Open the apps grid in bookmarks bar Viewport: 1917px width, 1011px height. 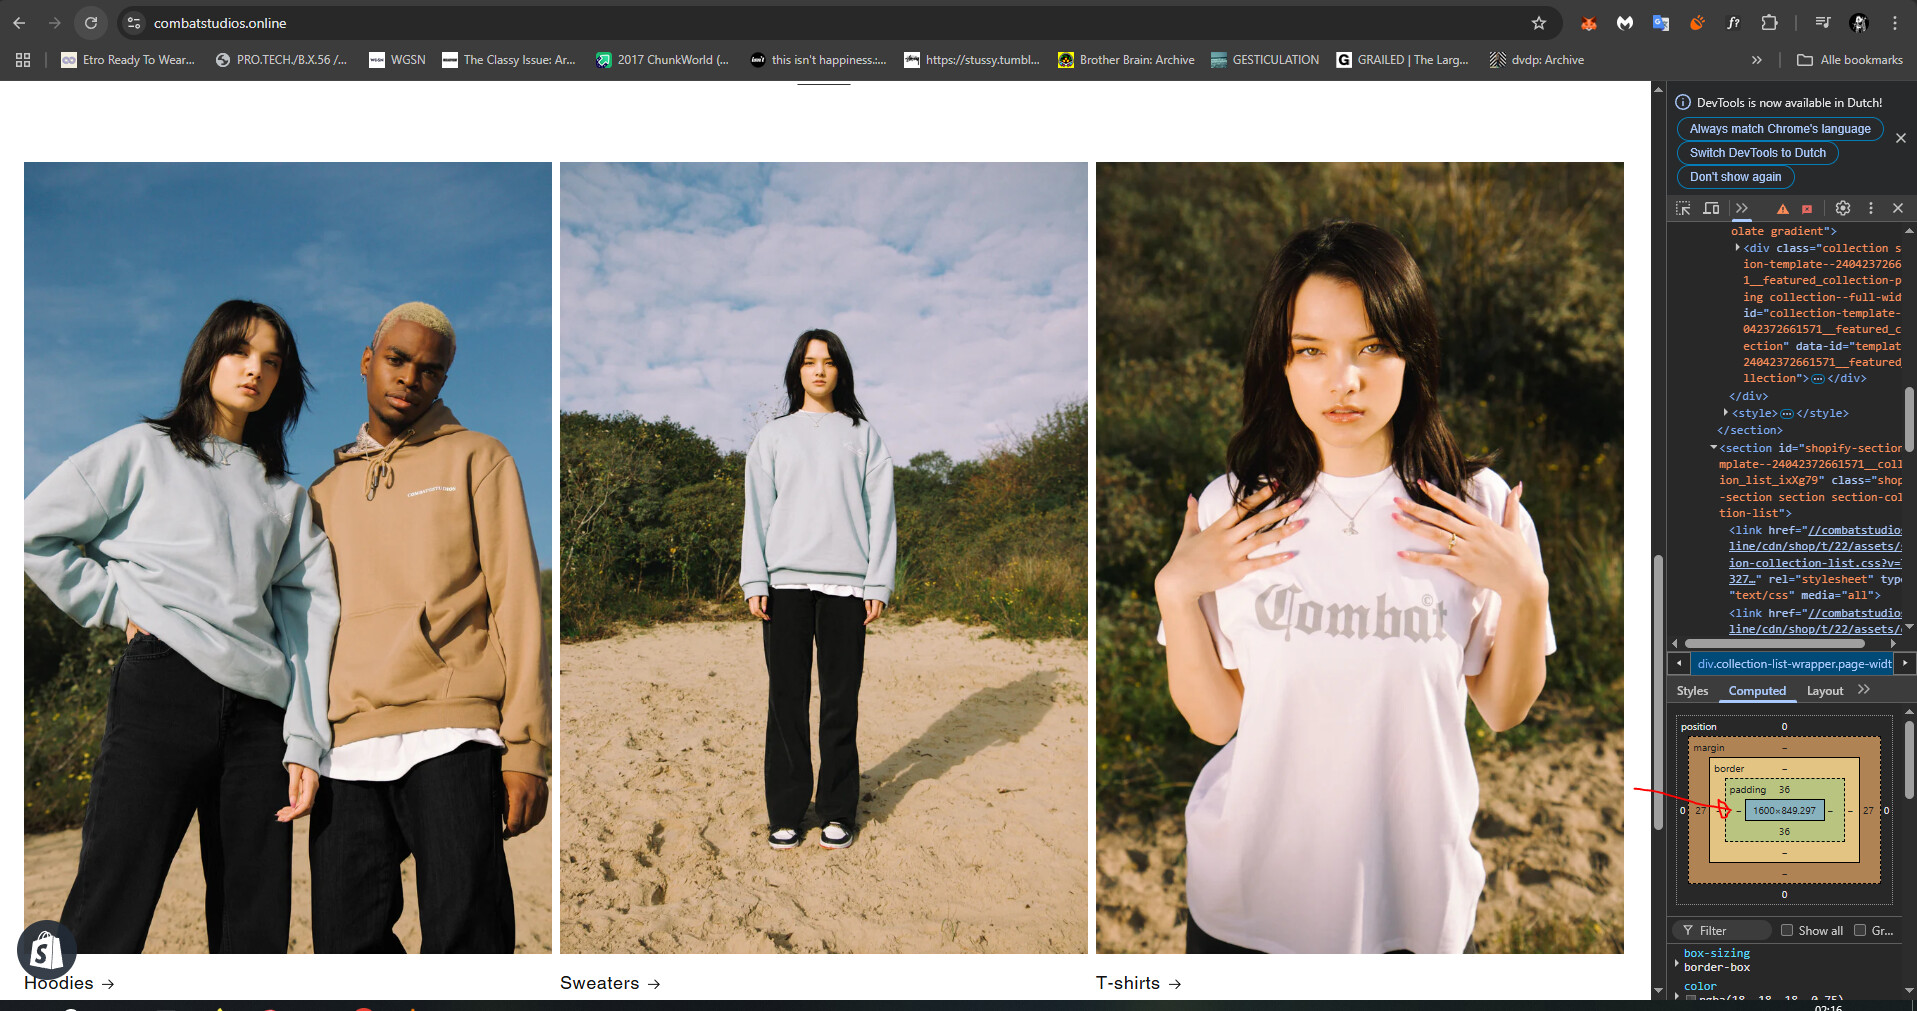coord(23,60)
